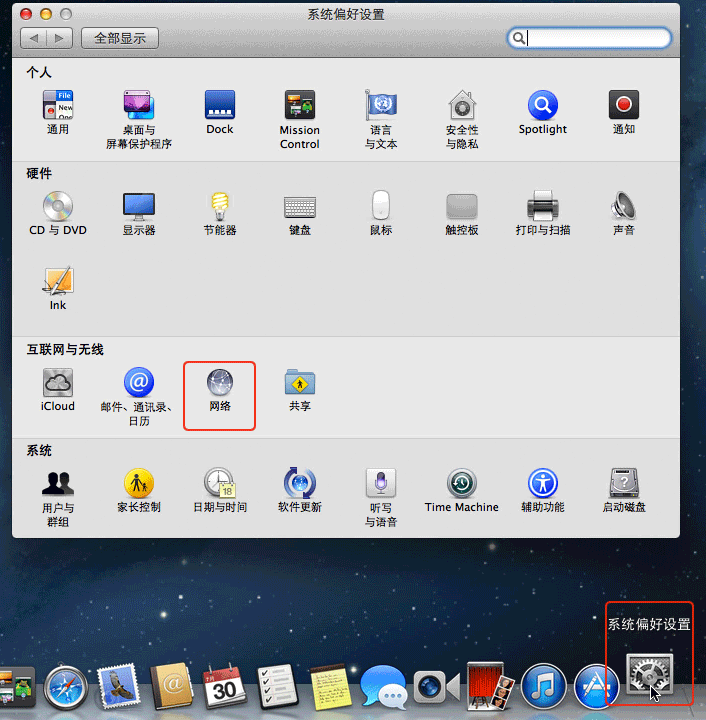This screenshot has height=720, width=706.
Task: Open Messages from the Dock
Action: [x=384, y=686]
